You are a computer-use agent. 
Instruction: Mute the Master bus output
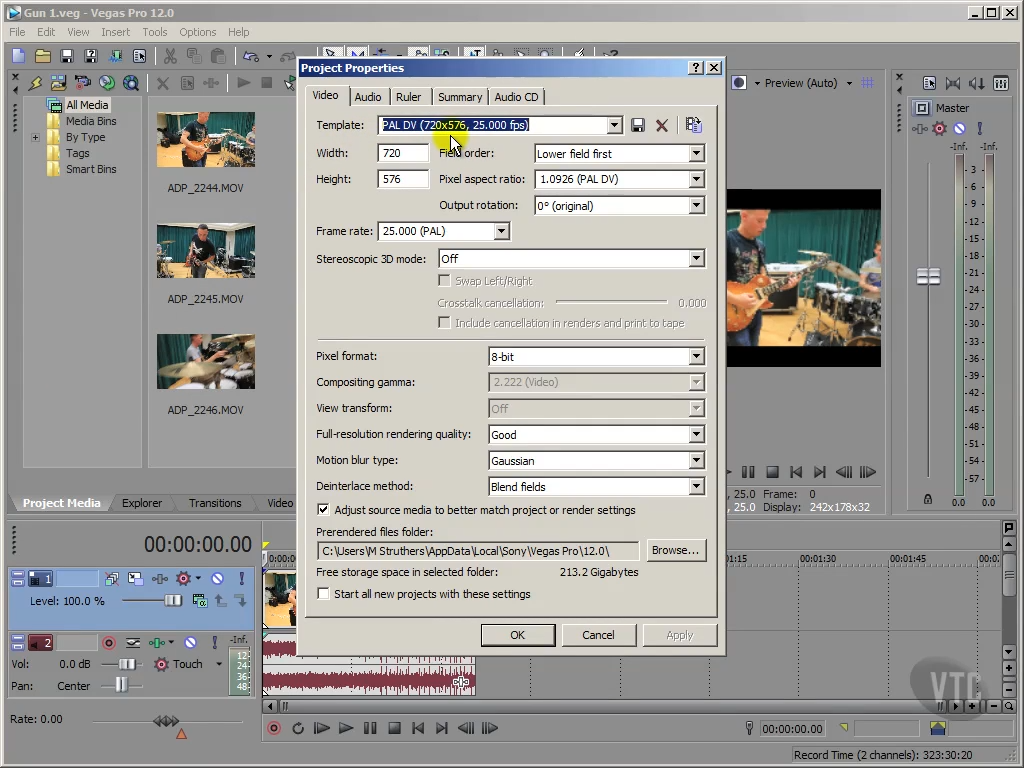(959, 129)
